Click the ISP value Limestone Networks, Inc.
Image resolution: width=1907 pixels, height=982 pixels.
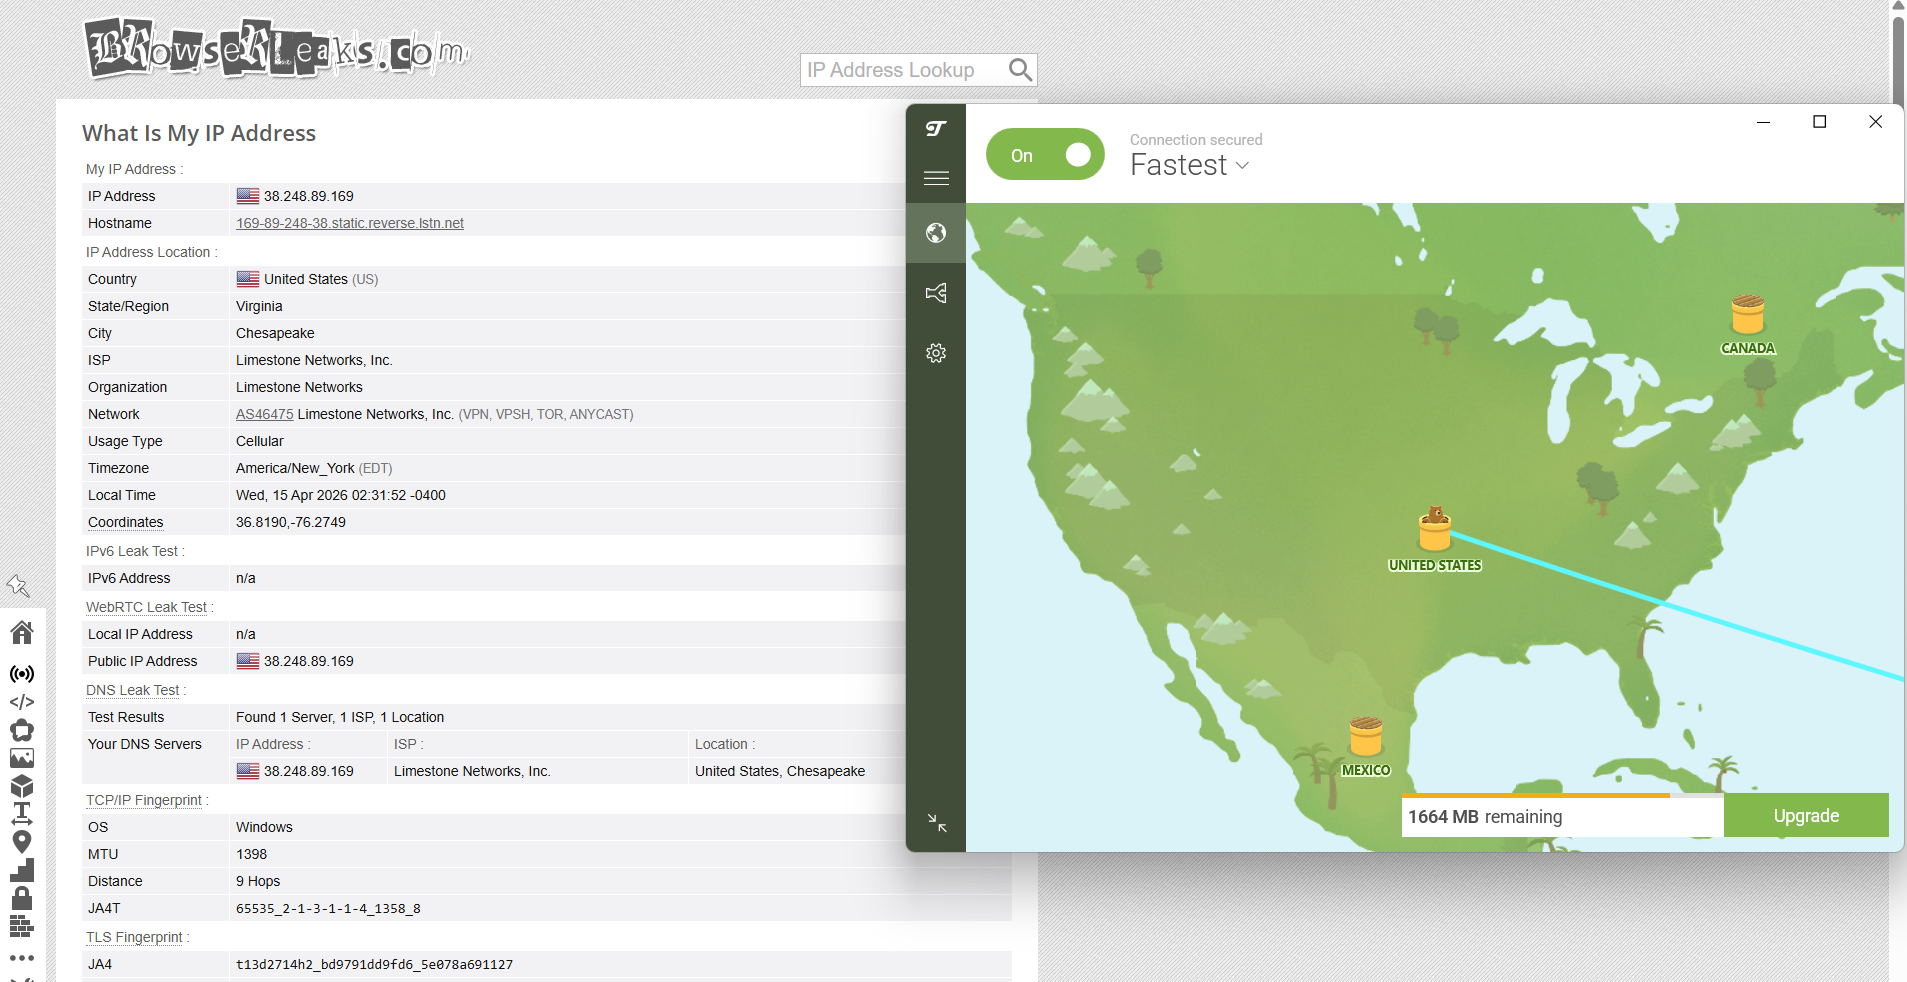(314, 360)
